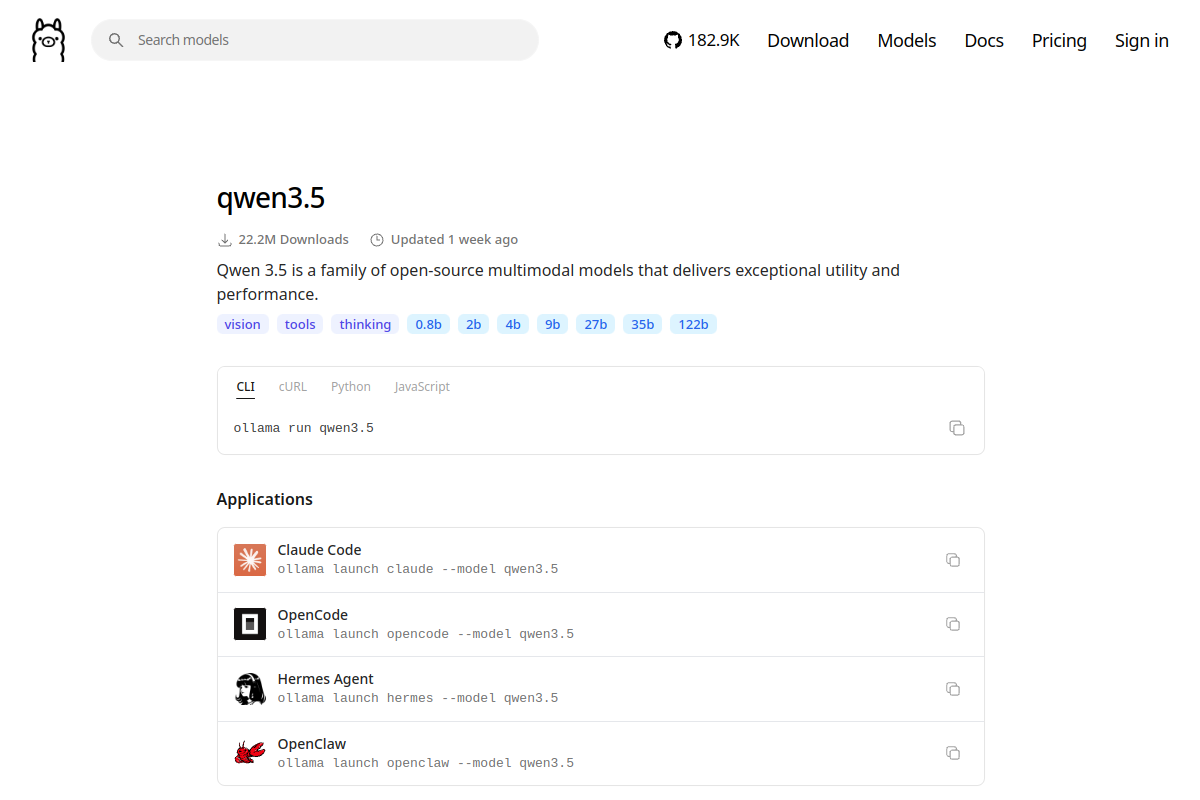Click the OpenCode app icon
Viewport: 1200px width, 800px height.
250,624
